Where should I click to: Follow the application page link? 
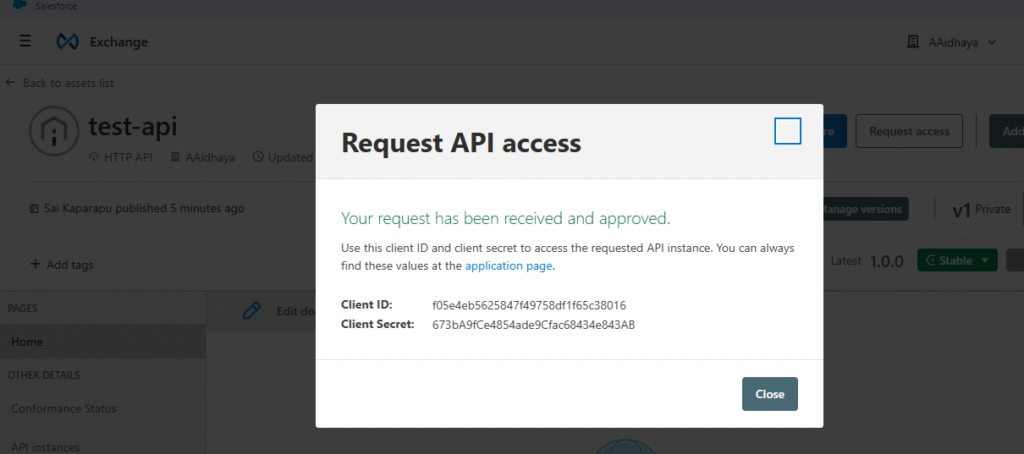click(509, 266)
